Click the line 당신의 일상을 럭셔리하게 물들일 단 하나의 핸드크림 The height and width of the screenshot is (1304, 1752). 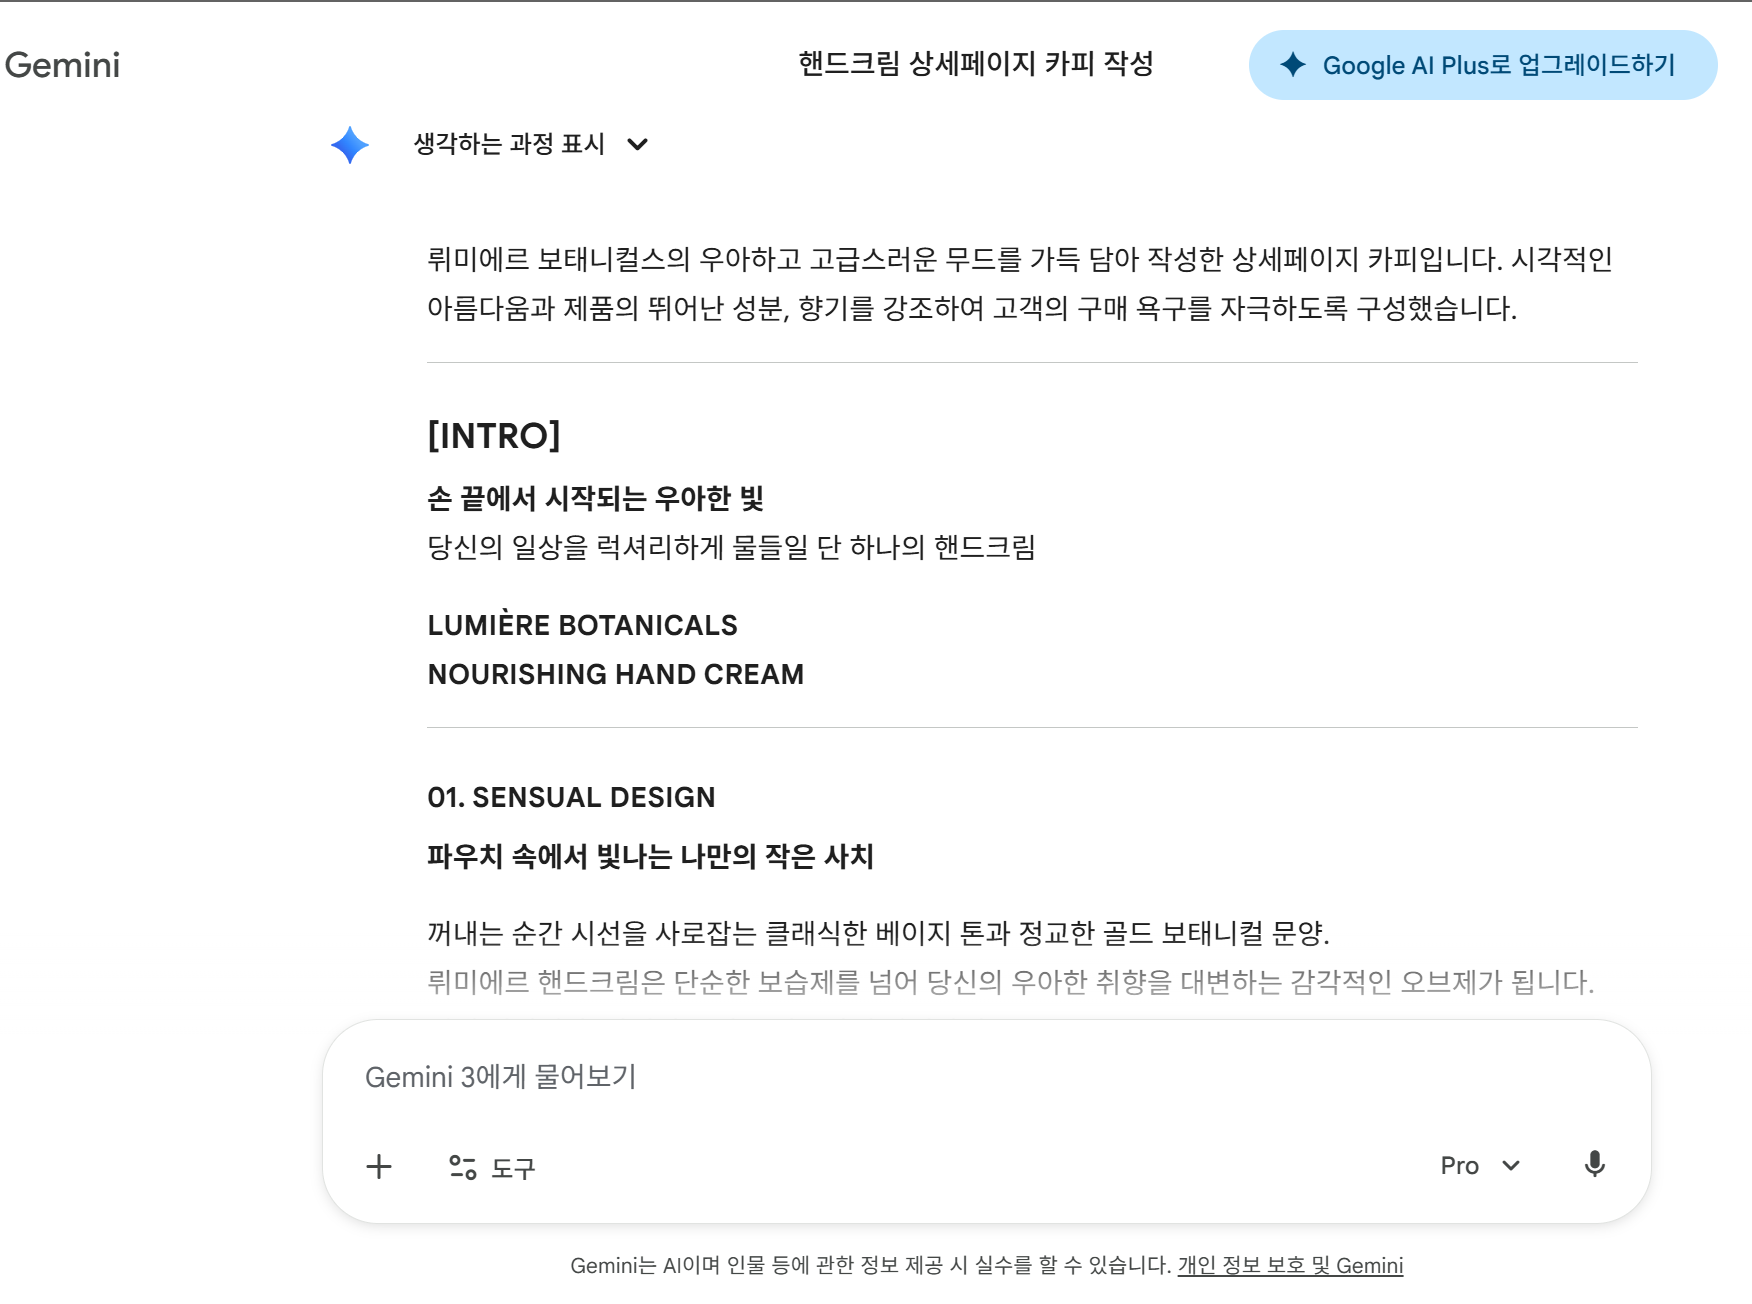click(x=731, y=547)
